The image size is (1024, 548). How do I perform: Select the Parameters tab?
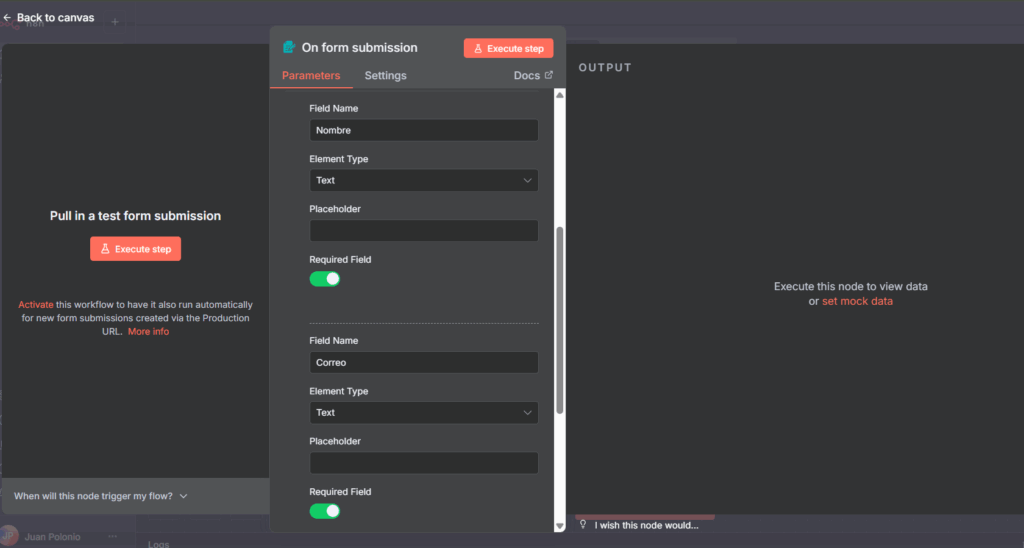coord(310,76)
